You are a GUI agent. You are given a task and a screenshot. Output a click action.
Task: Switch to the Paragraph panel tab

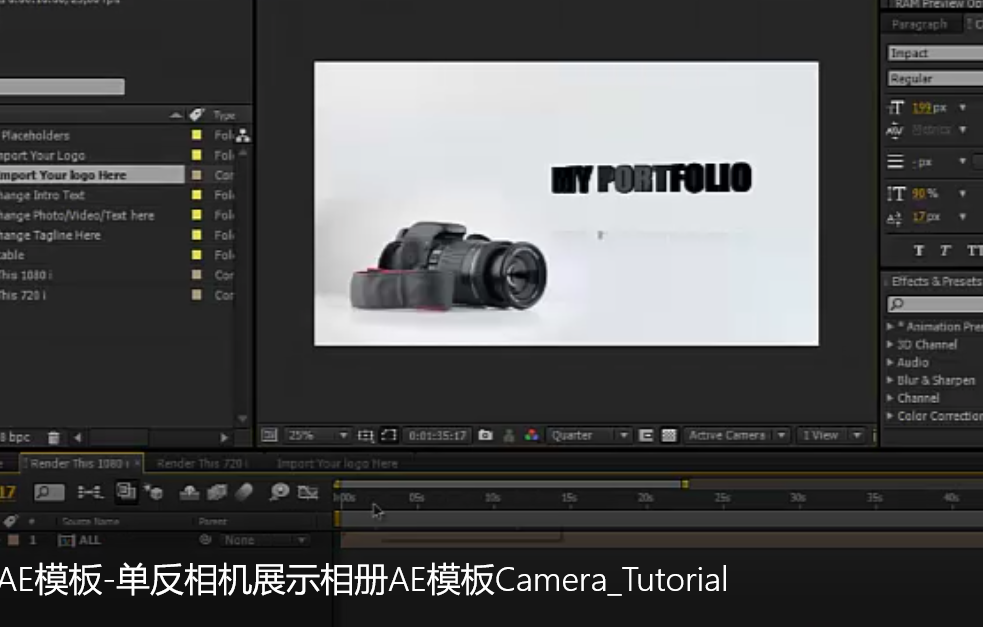coord(919,24)
